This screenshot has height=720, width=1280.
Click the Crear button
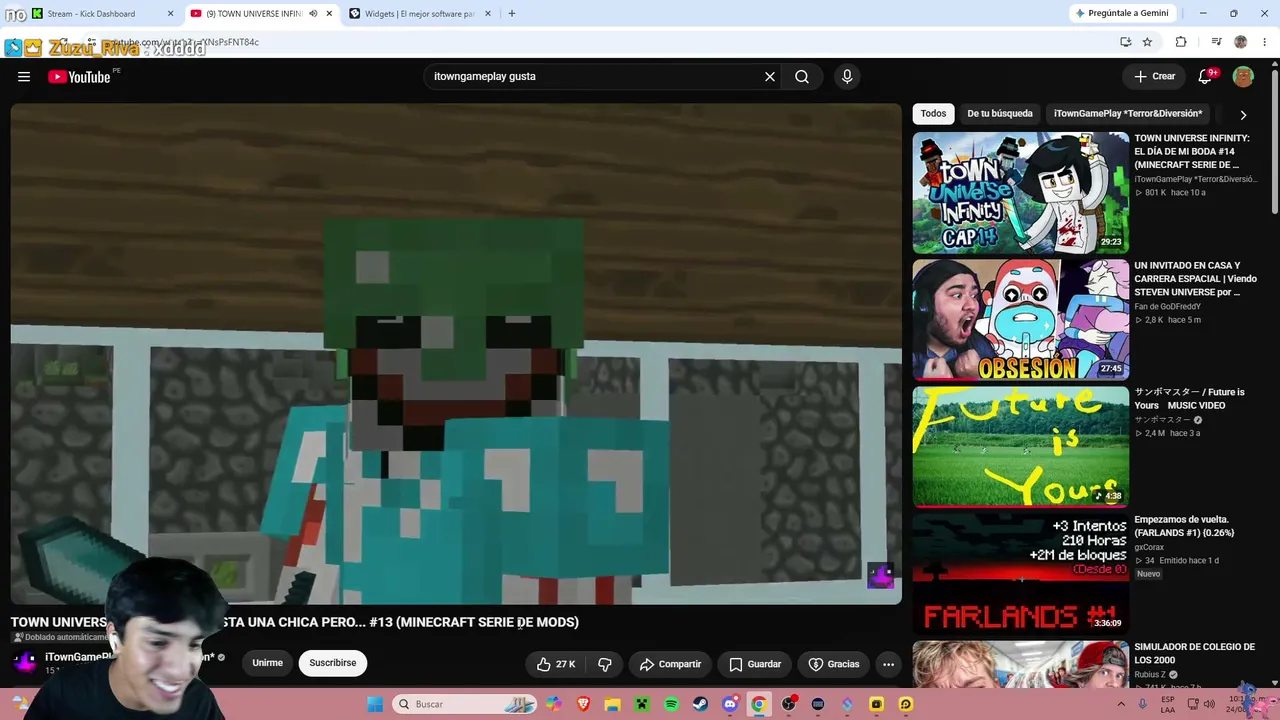pos(1154,77)
